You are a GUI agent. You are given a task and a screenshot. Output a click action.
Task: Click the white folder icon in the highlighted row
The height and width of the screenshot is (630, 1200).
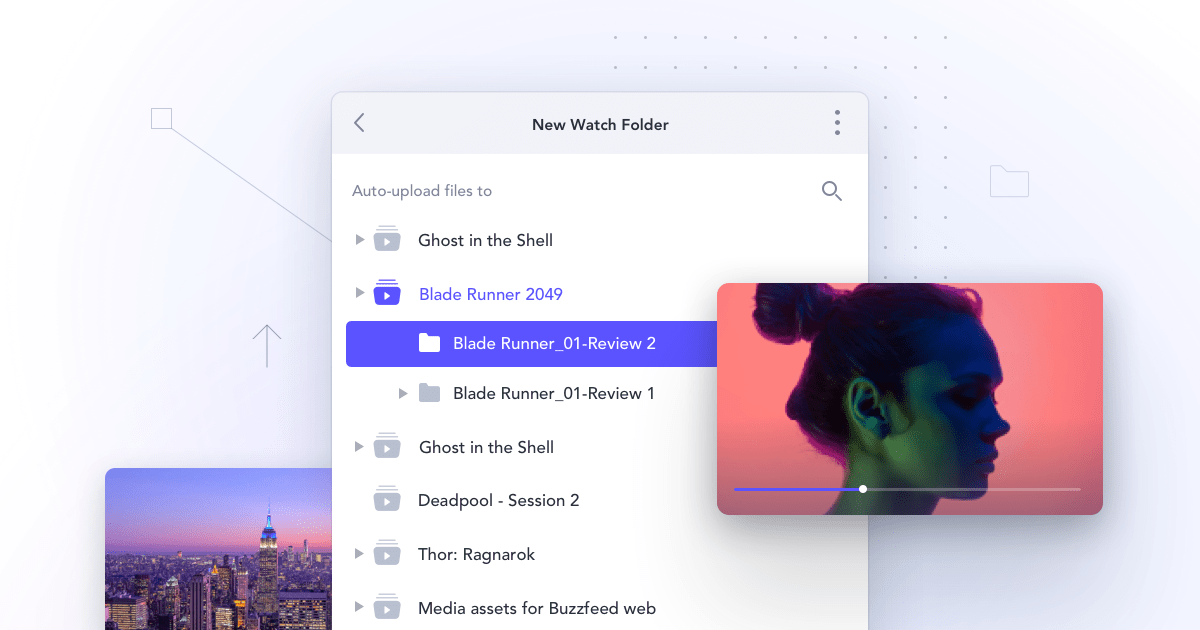(429, 343)
